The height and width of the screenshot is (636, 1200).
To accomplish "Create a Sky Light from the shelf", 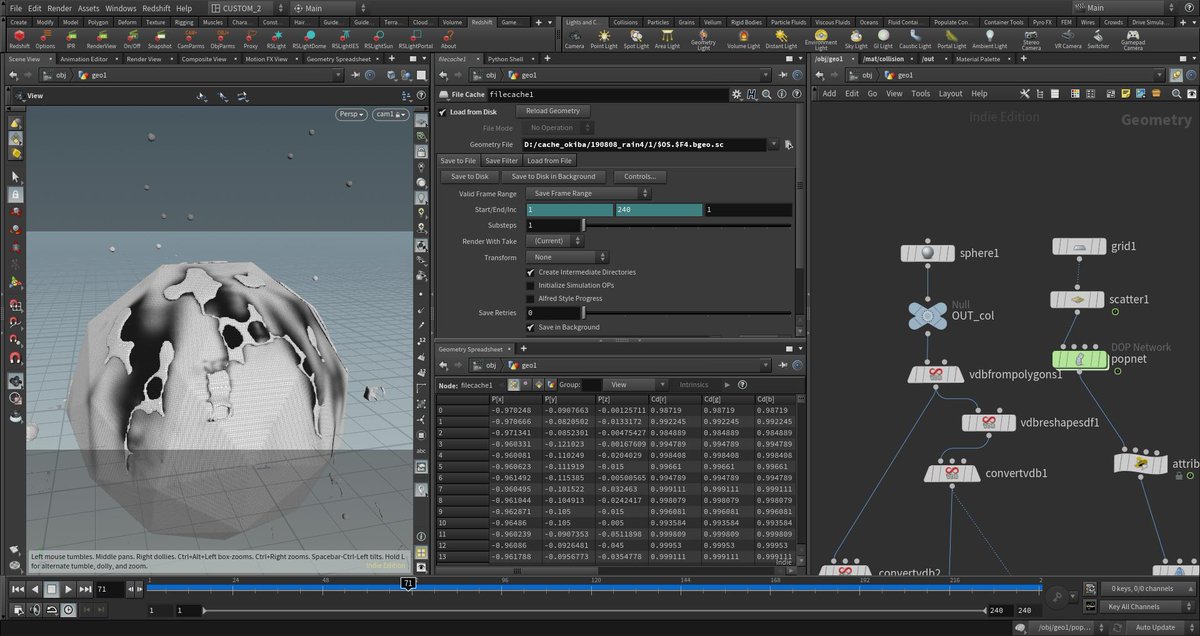I will [x=856, y=37].
